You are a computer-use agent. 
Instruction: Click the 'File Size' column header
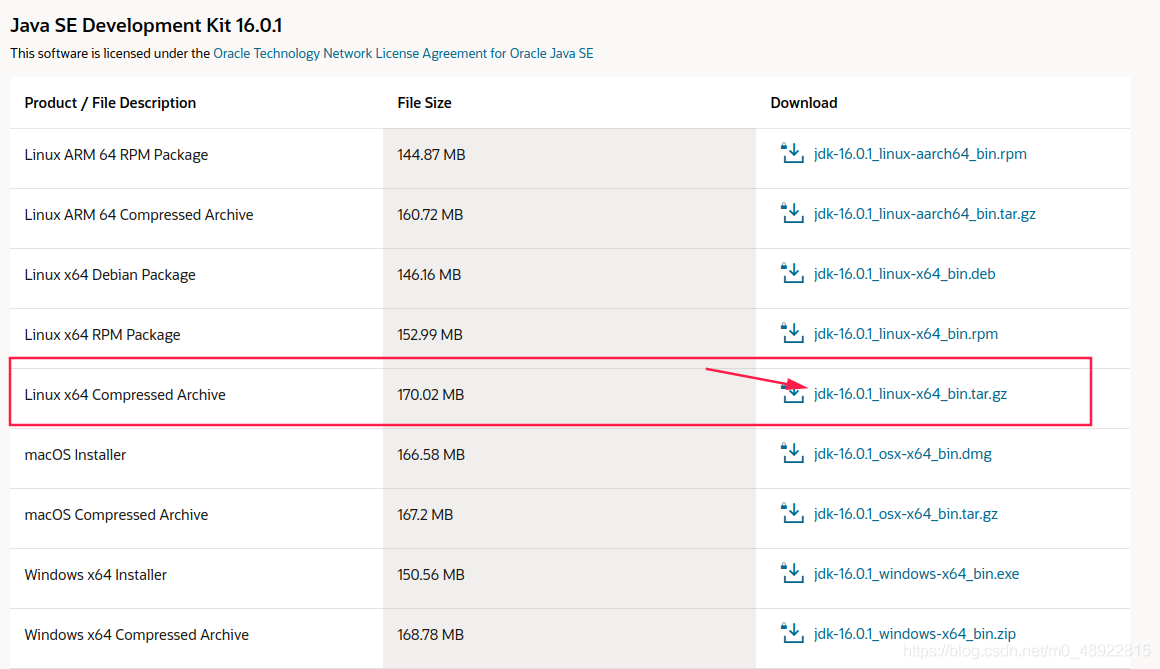pos(424,103)
